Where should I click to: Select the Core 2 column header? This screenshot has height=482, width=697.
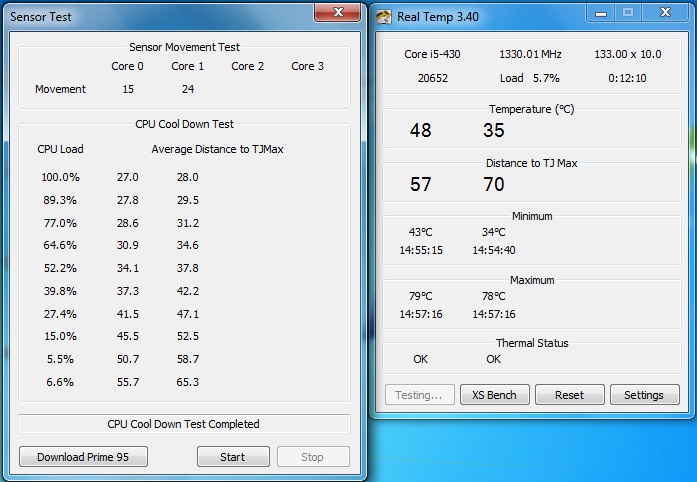click(247, 66)
